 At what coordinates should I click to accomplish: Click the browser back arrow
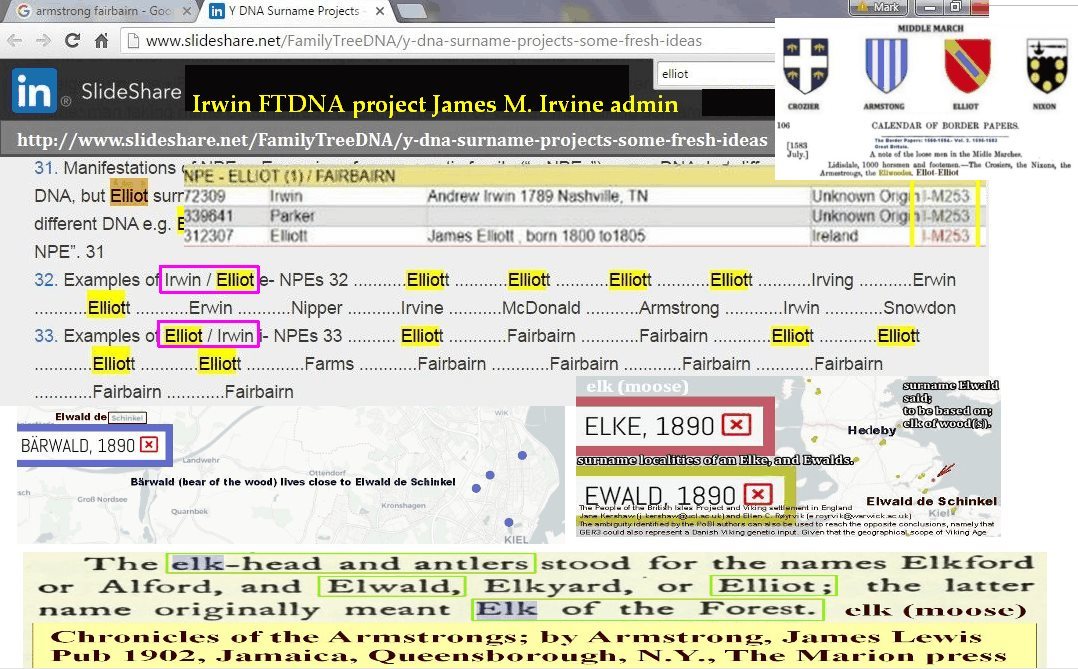coord(15,41)
